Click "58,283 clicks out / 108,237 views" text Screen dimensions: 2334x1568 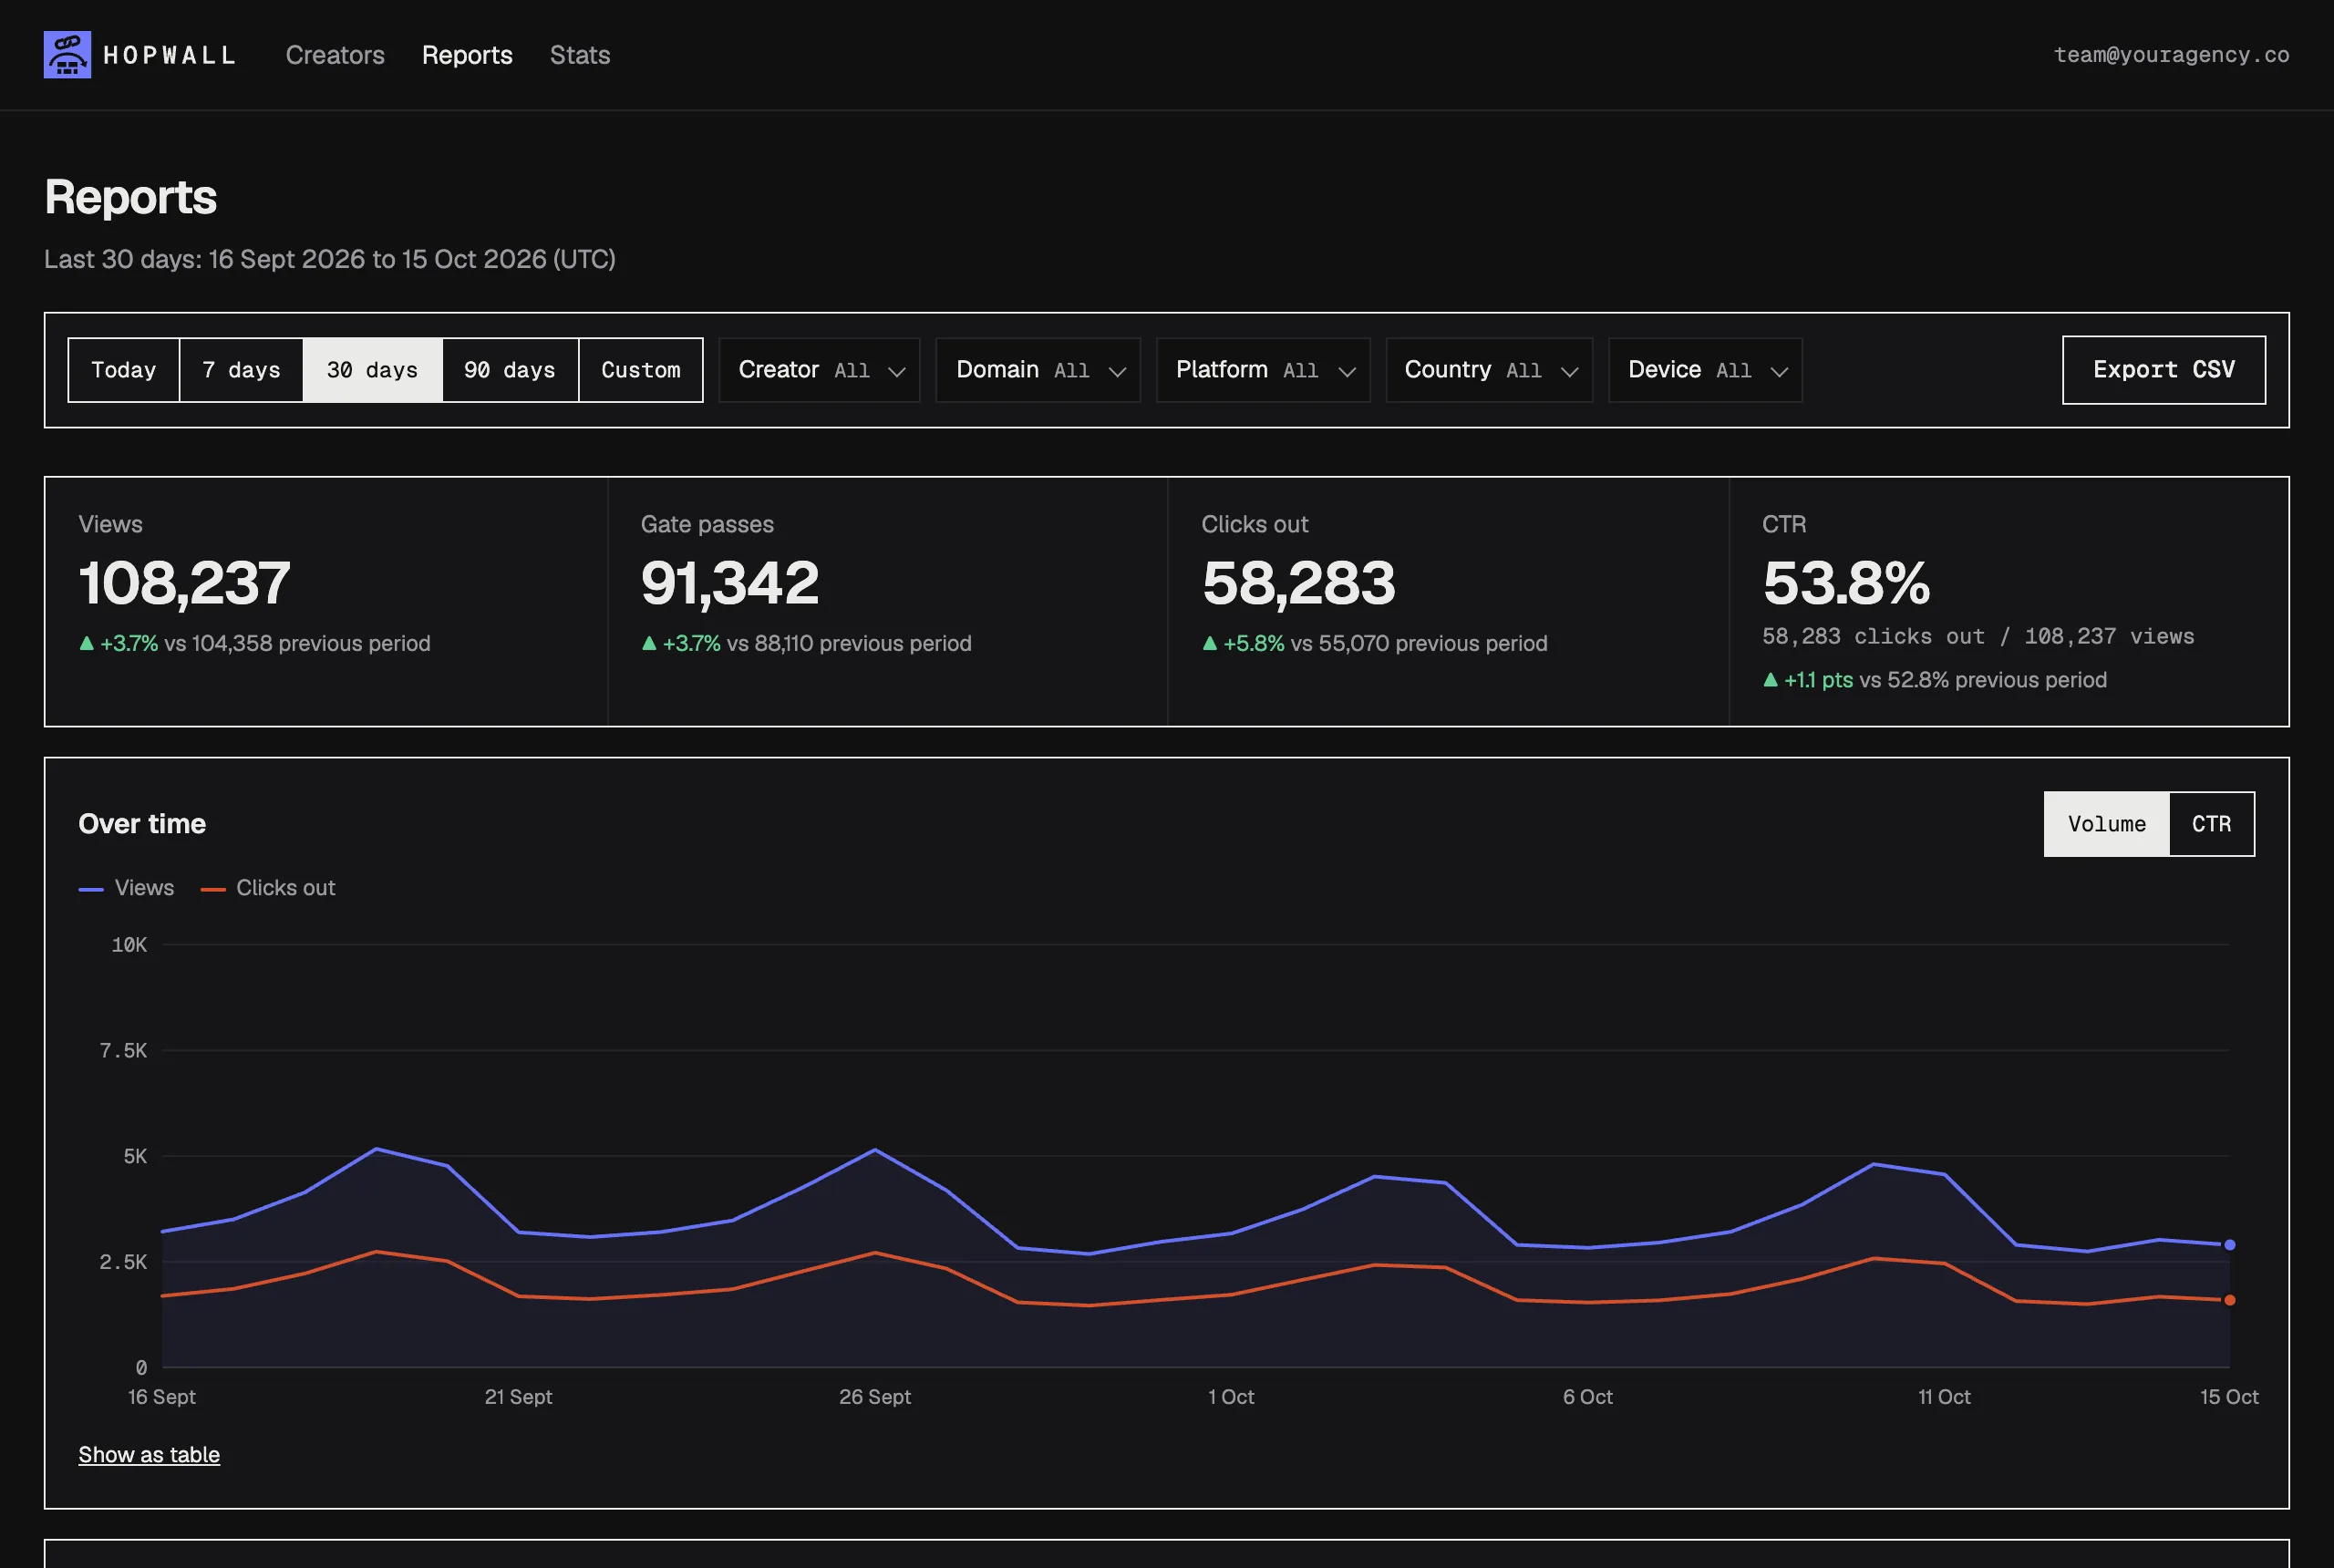1978,636
